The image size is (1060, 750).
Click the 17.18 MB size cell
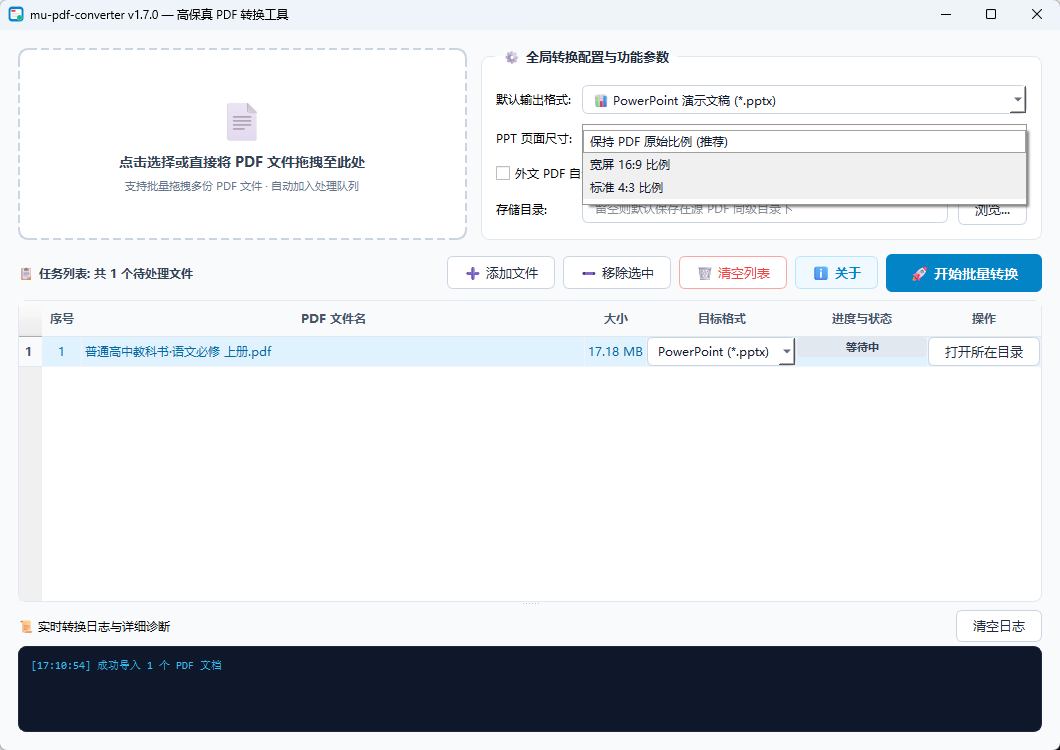point(615,352)
